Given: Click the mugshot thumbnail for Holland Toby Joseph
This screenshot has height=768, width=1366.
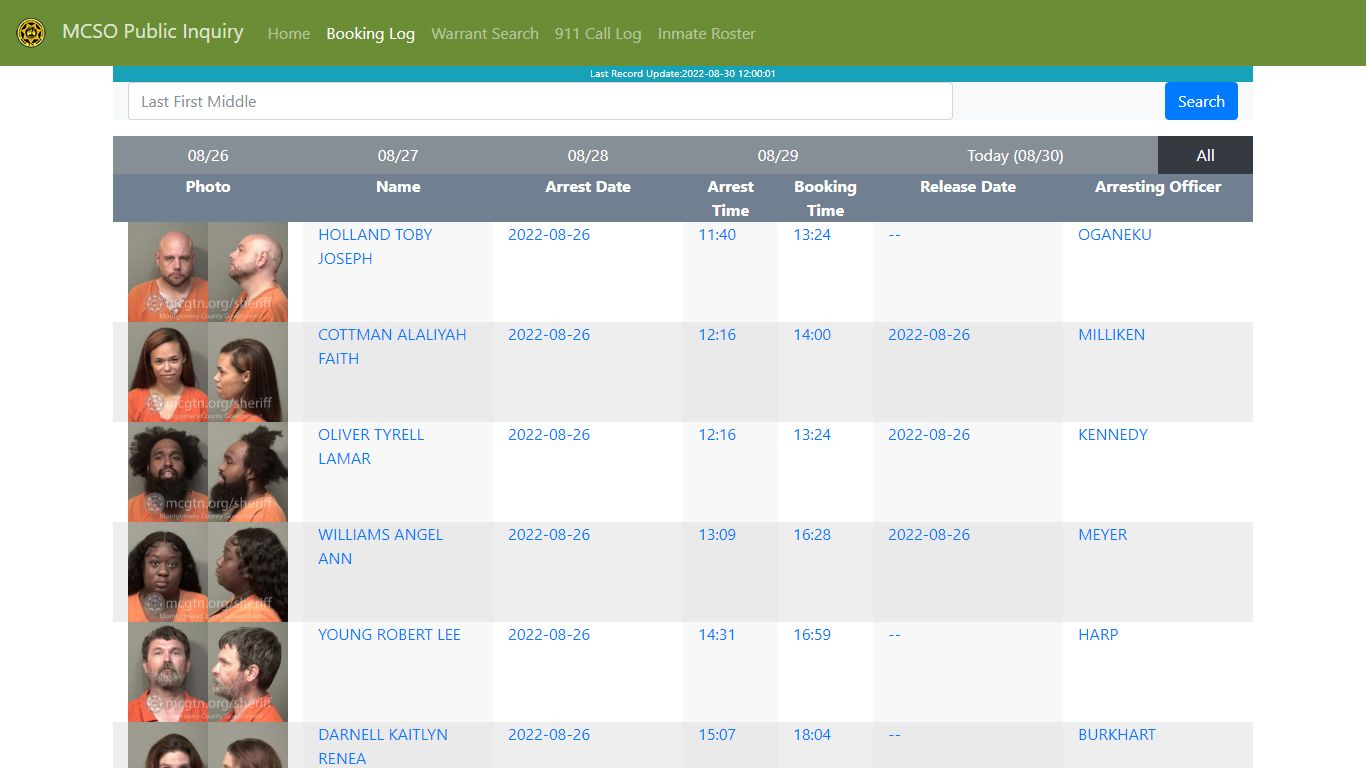Looking at the screenshot, I should (x=208, y=272).
